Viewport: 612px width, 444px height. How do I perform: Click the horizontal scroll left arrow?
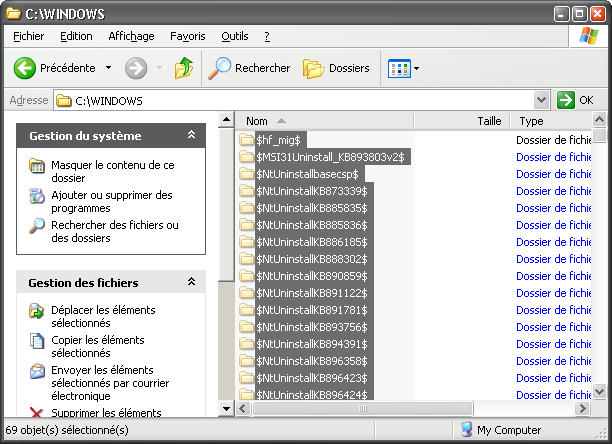point(242,408)
